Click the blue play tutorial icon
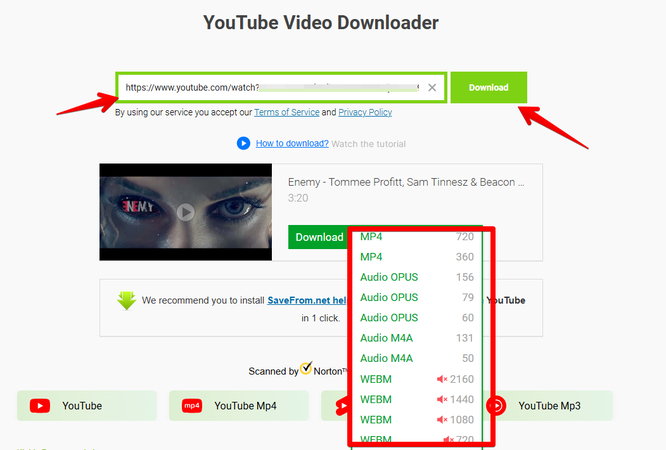The height and width of the screenshot is (450, 666). coord(243,143)
